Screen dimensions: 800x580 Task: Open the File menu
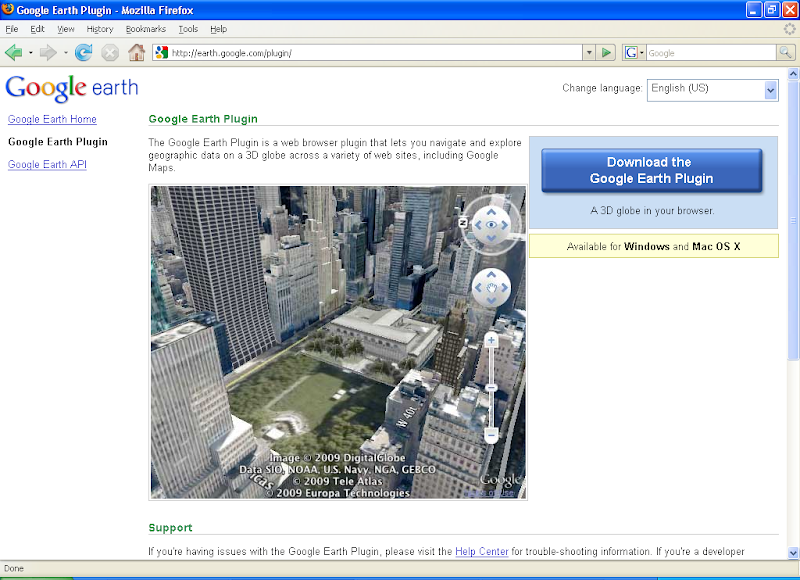click(11, 29)
